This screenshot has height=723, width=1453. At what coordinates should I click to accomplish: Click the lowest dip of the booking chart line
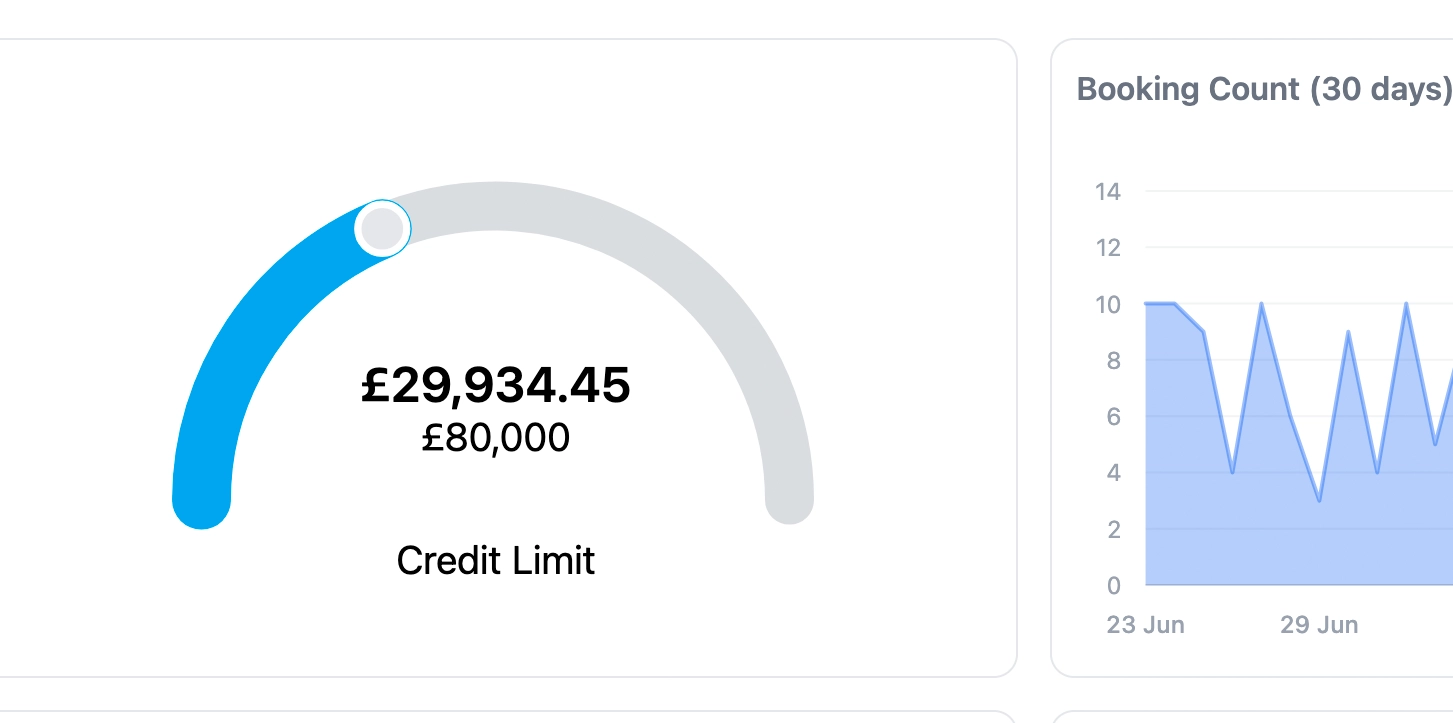1320,500
